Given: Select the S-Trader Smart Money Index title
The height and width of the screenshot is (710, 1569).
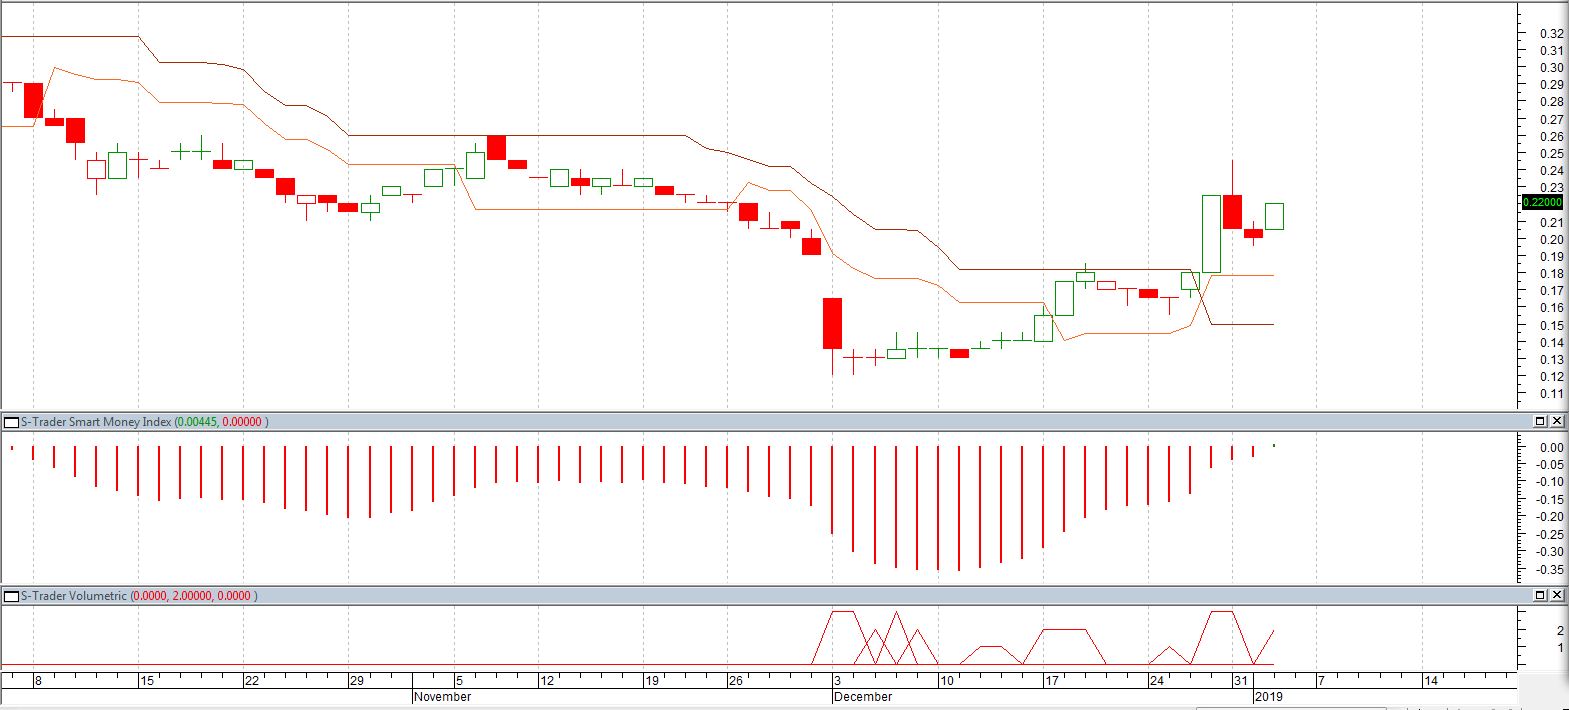Looking at the screenshot, I should [96, 422].
